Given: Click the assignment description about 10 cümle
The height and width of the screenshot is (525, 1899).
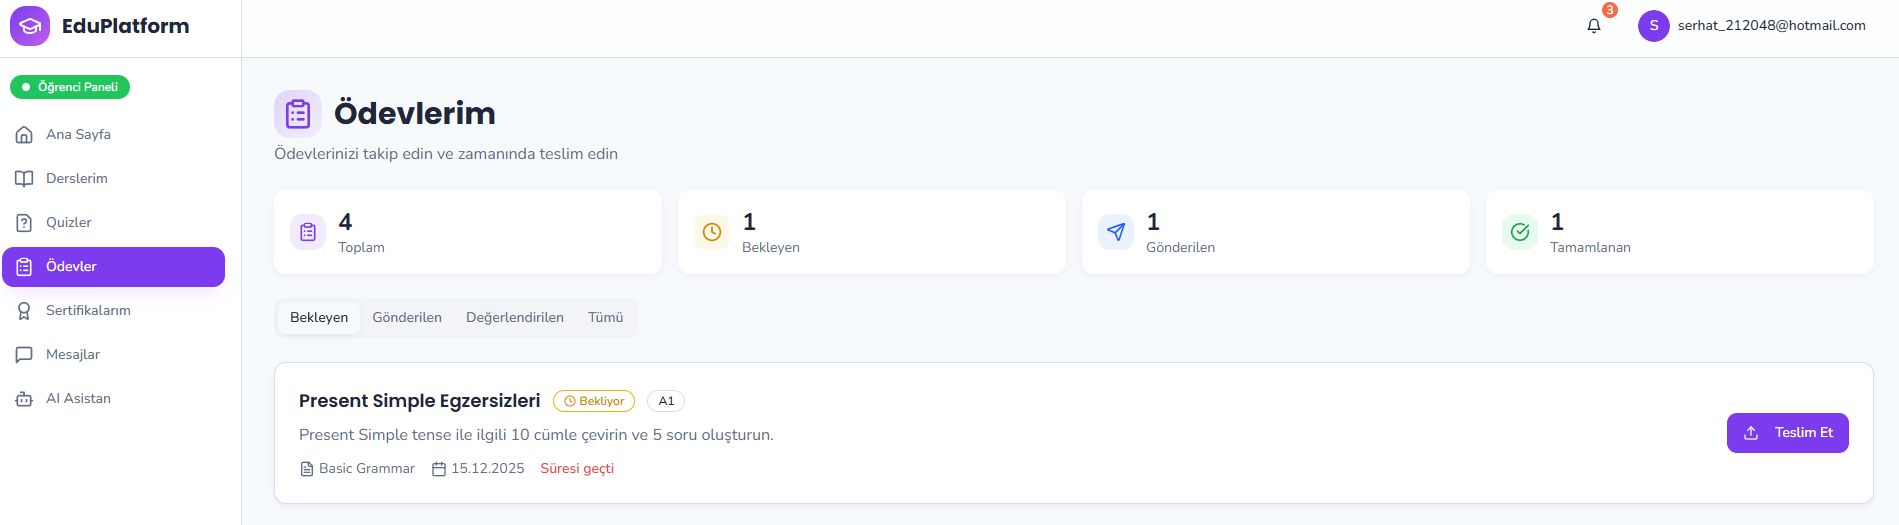Looking at the screenshot, I should click(536, 435).
